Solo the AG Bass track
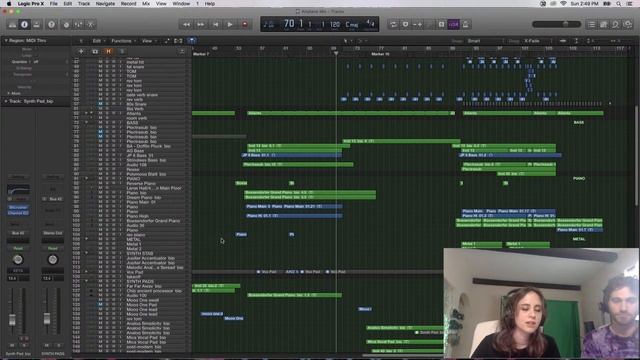Viewport: 640px width, 360px height. [x=107, y=151]
